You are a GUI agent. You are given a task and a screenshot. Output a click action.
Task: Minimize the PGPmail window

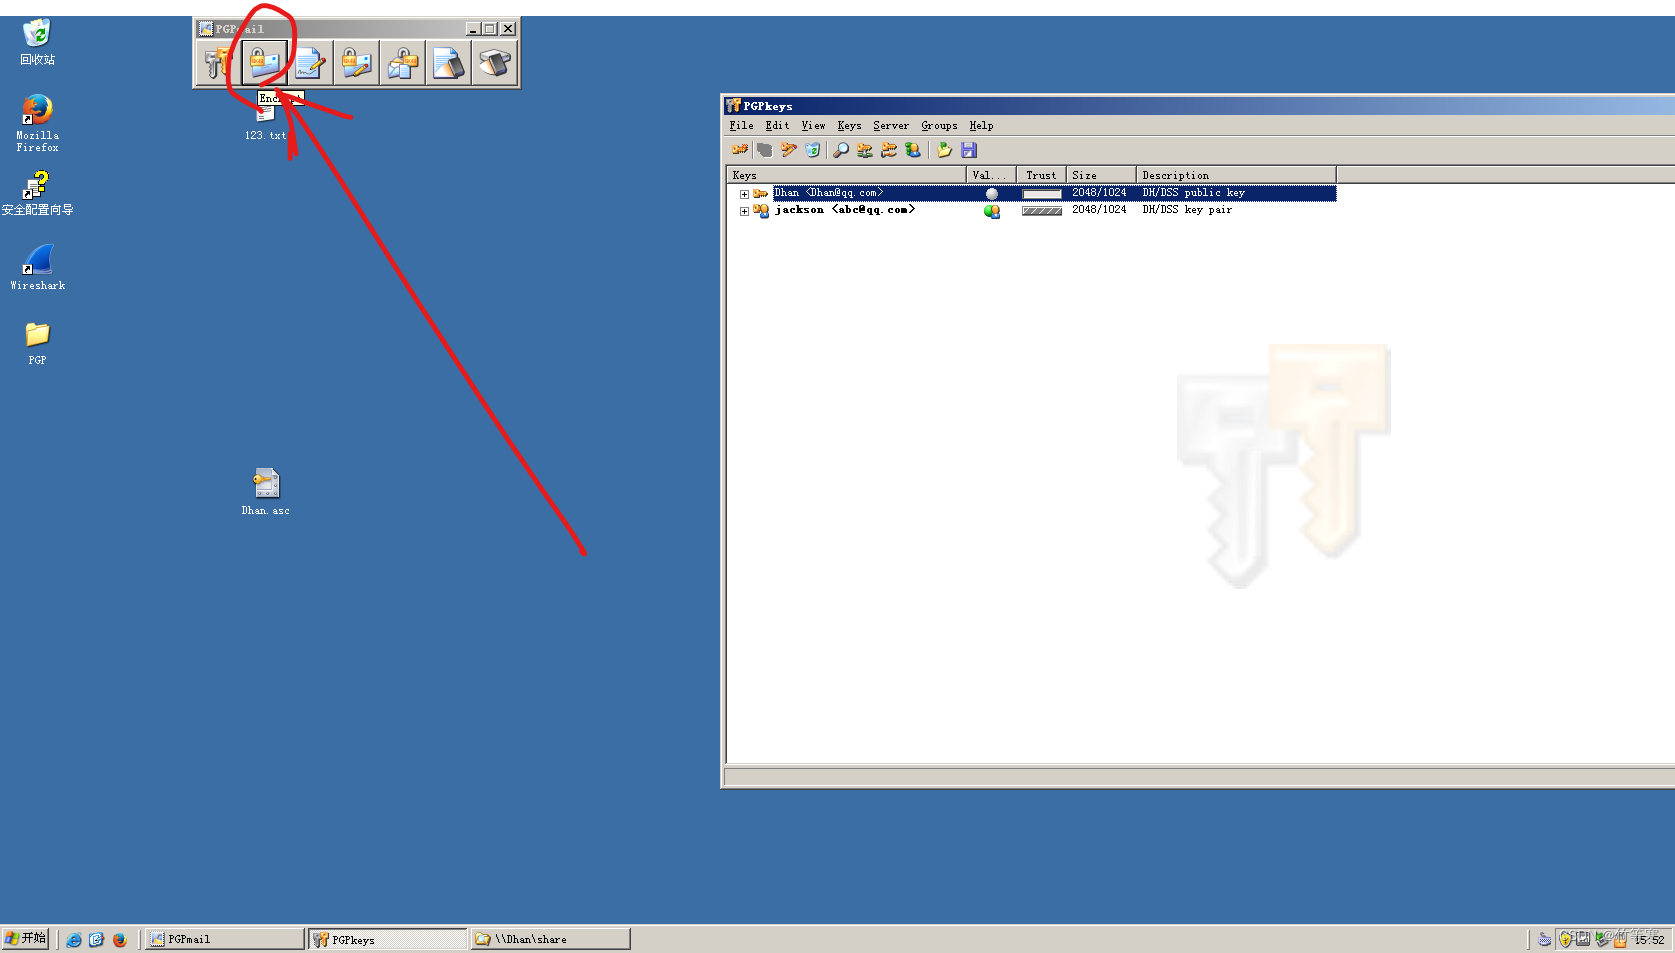click(473, 29)
